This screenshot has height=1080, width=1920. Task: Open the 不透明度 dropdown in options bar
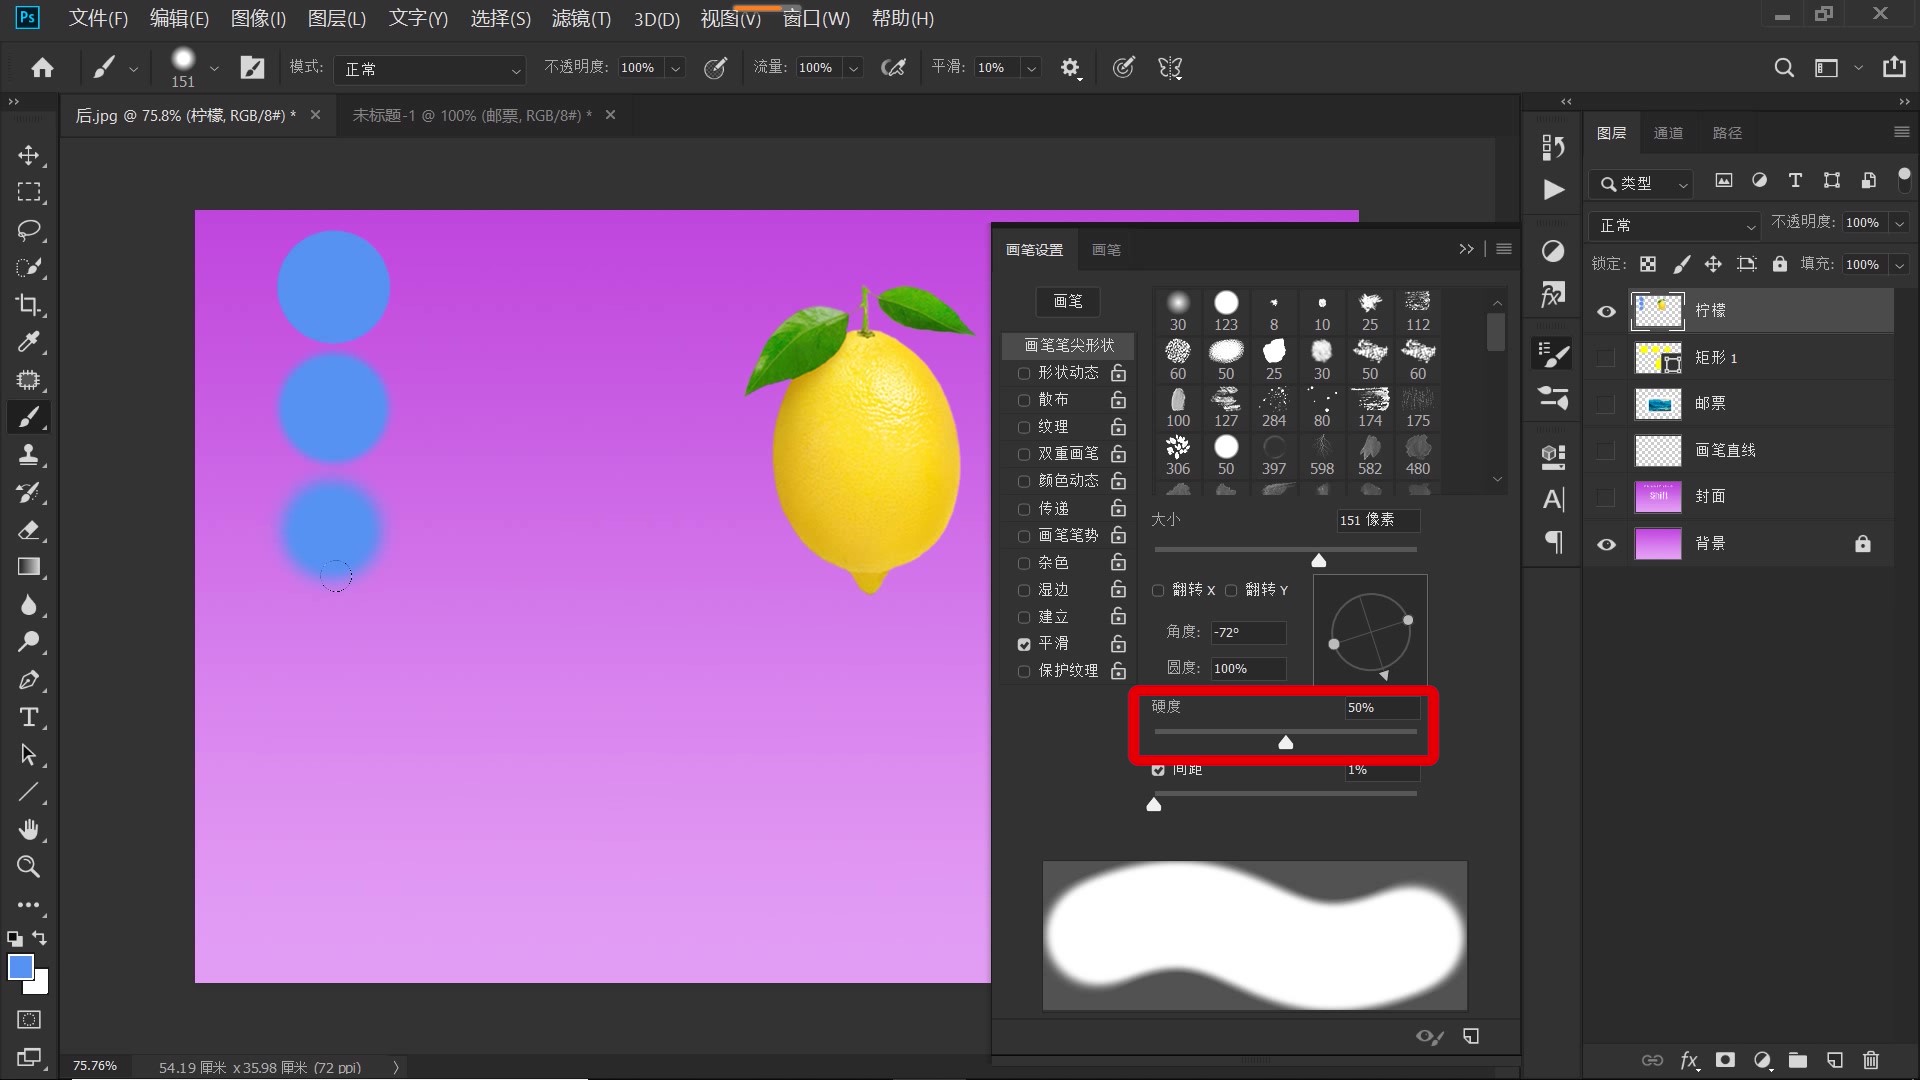[676, 68]
